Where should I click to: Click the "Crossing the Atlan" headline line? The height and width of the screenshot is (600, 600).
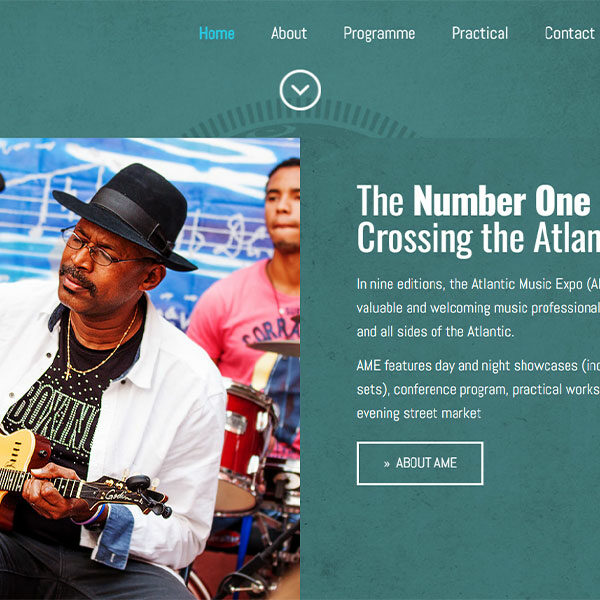[478, 238]
